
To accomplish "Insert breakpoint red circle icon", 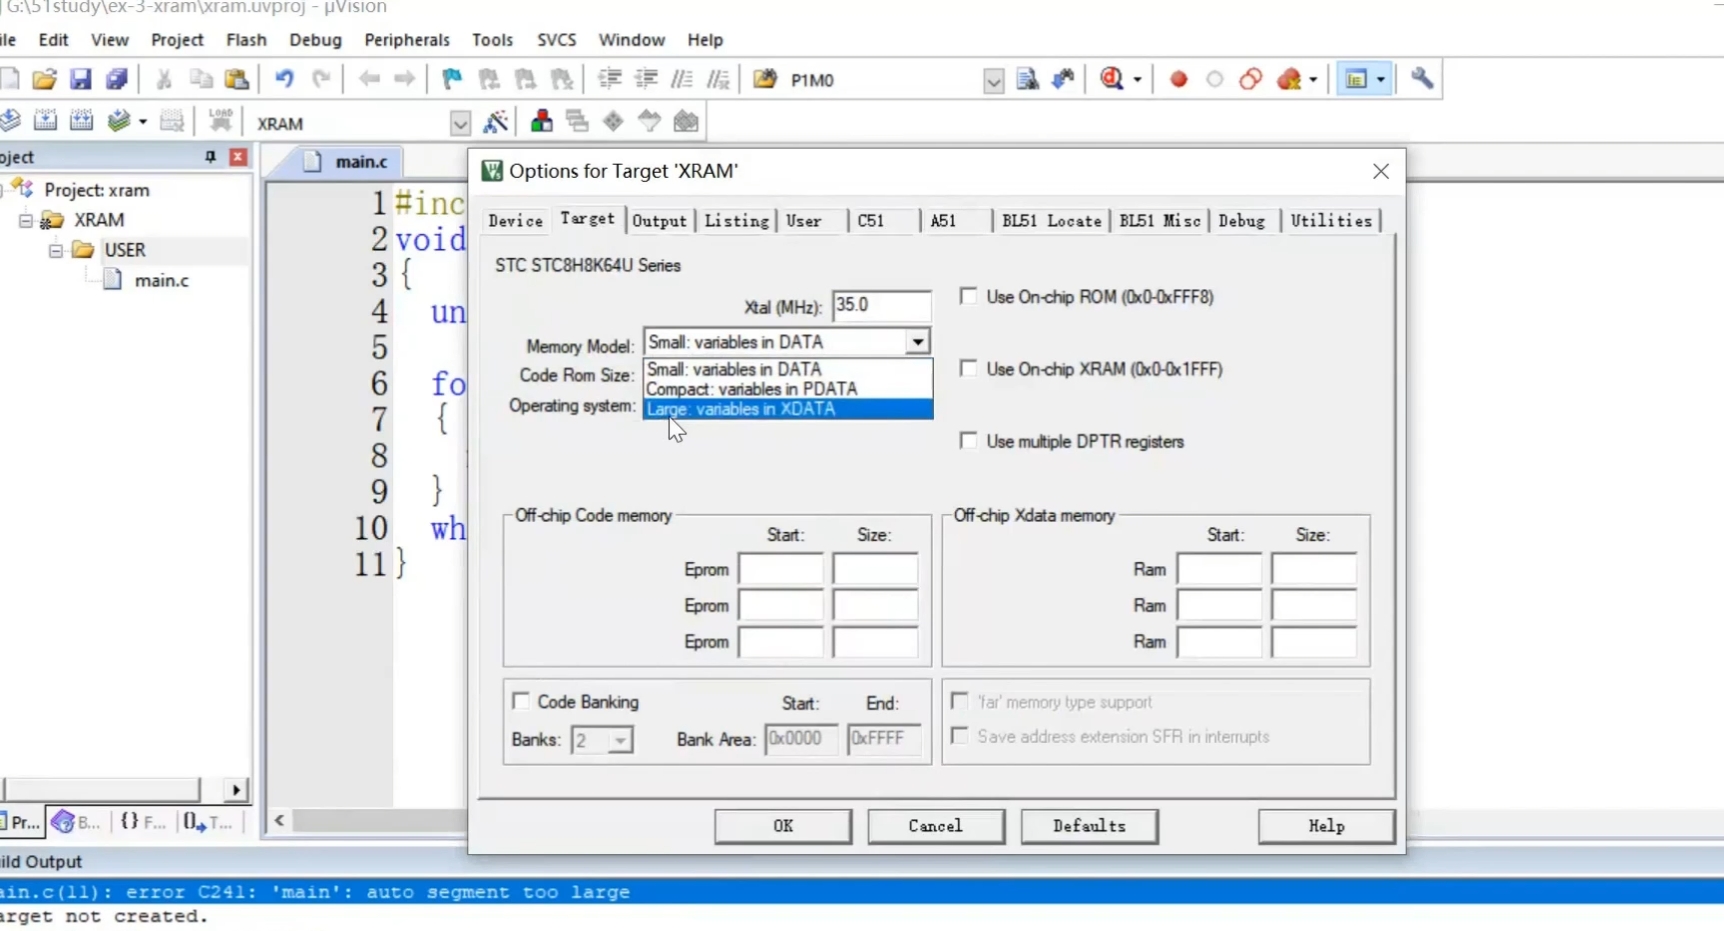I will coord(1178,79).
